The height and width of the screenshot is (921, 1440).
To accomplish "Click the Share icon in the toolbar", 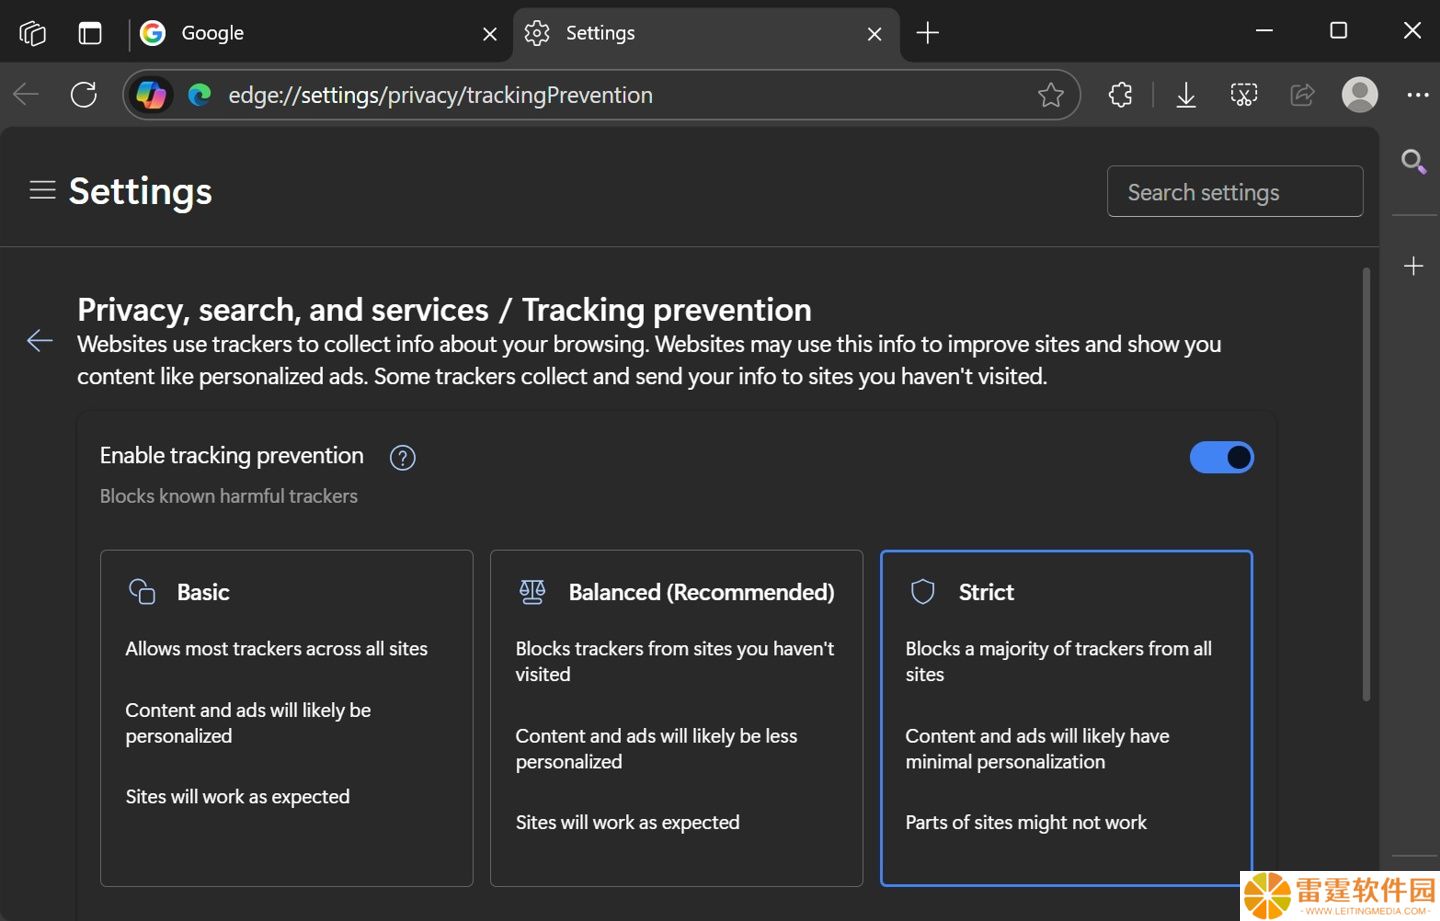I will [x=1302, y=95].
